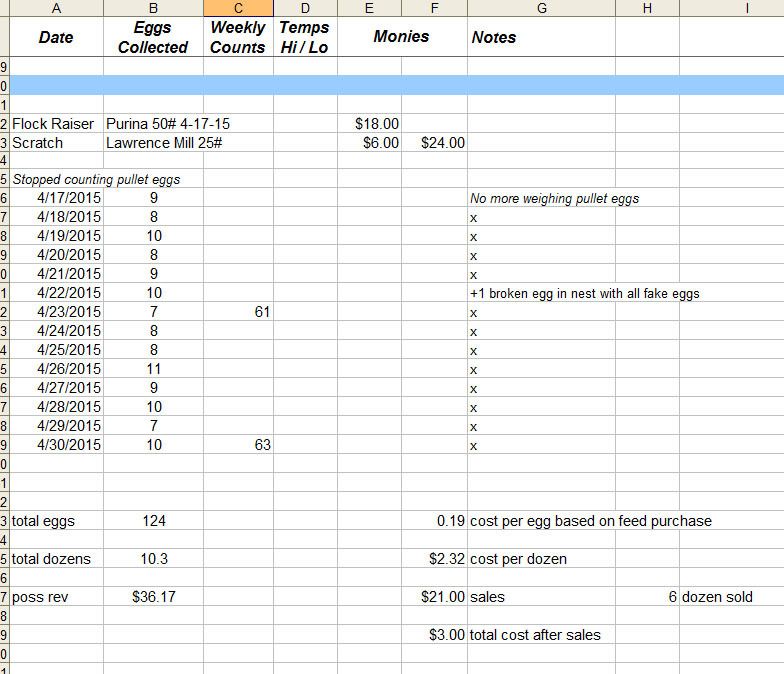The image size is (784, 674).
Task: Select the $18.00 feed cost cell
Action: point(377,124)
